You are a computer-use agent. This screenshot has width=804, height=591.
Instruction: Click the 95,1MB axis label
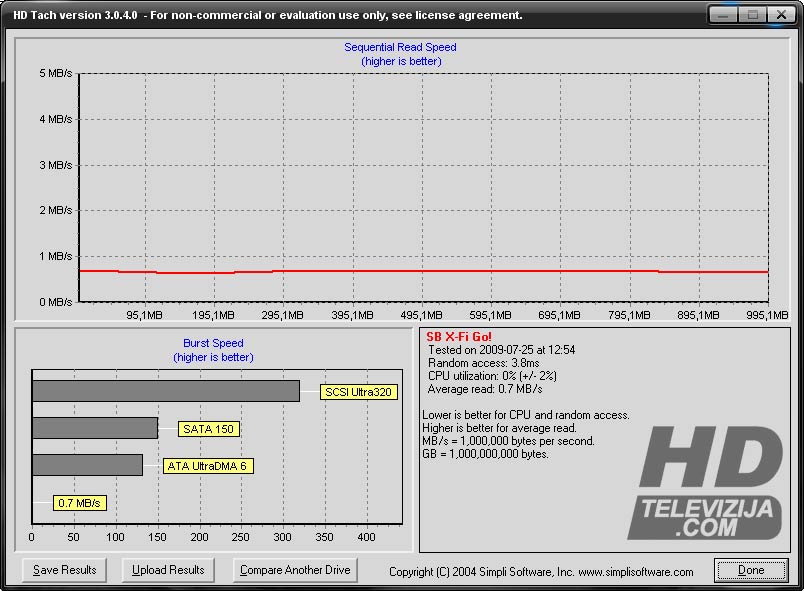coord(145,315)
